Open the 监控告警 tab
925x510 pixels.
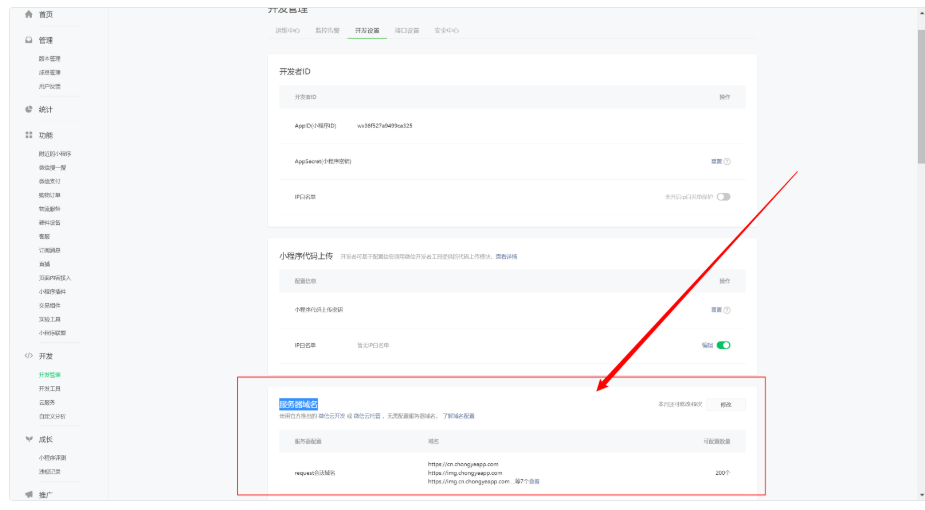click(327, 30)
